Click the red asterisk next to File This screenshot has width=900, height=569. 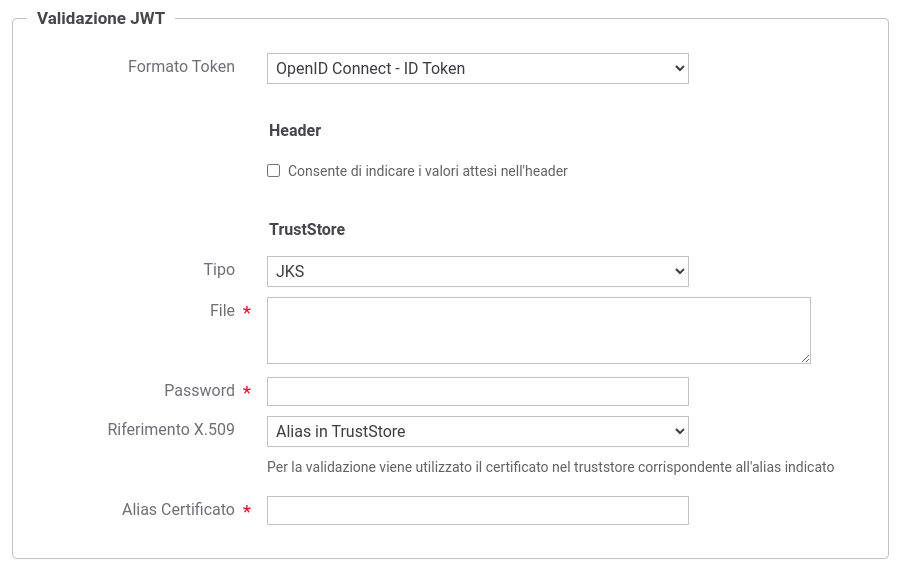coord(247,311)
